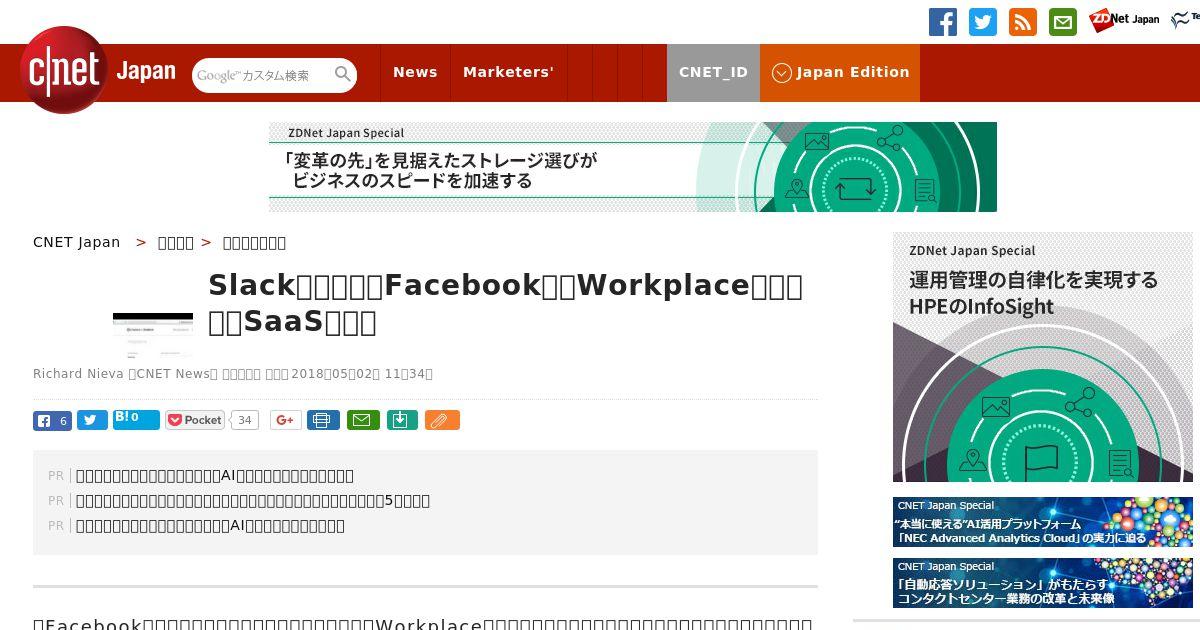Share the article on Facebook (count 6)
Image resolution: width=1200 pixels, height=630 pixels.
(52, 421)
